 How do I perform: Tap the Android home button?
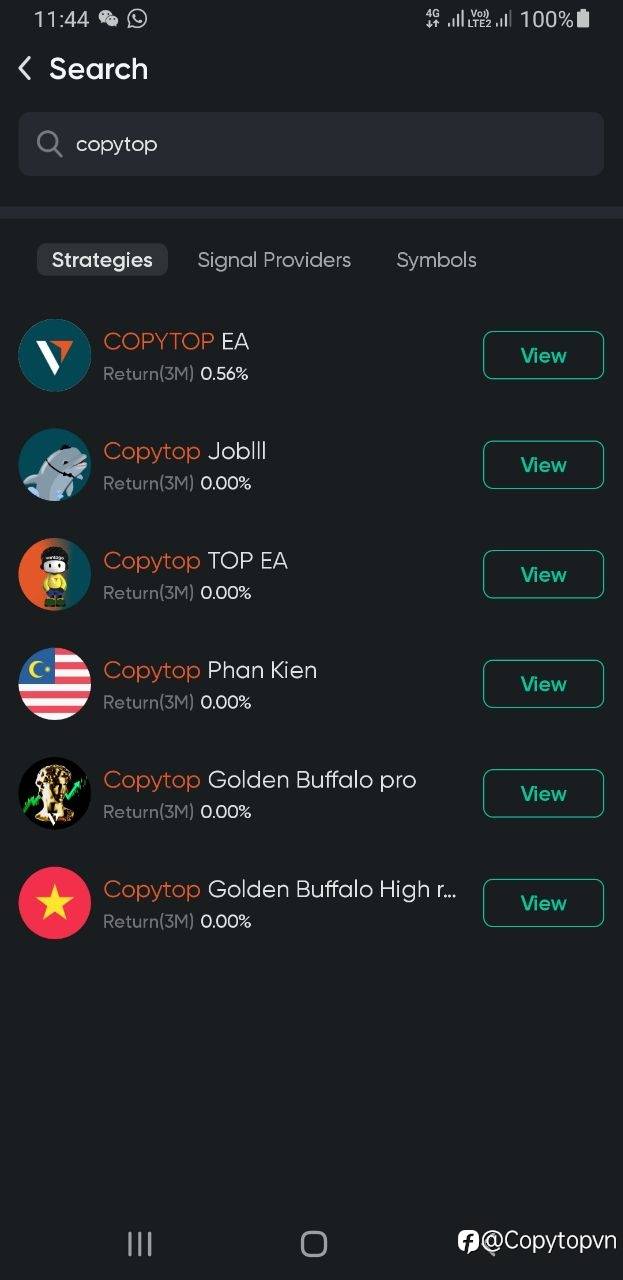click(x=314, y=1243)
